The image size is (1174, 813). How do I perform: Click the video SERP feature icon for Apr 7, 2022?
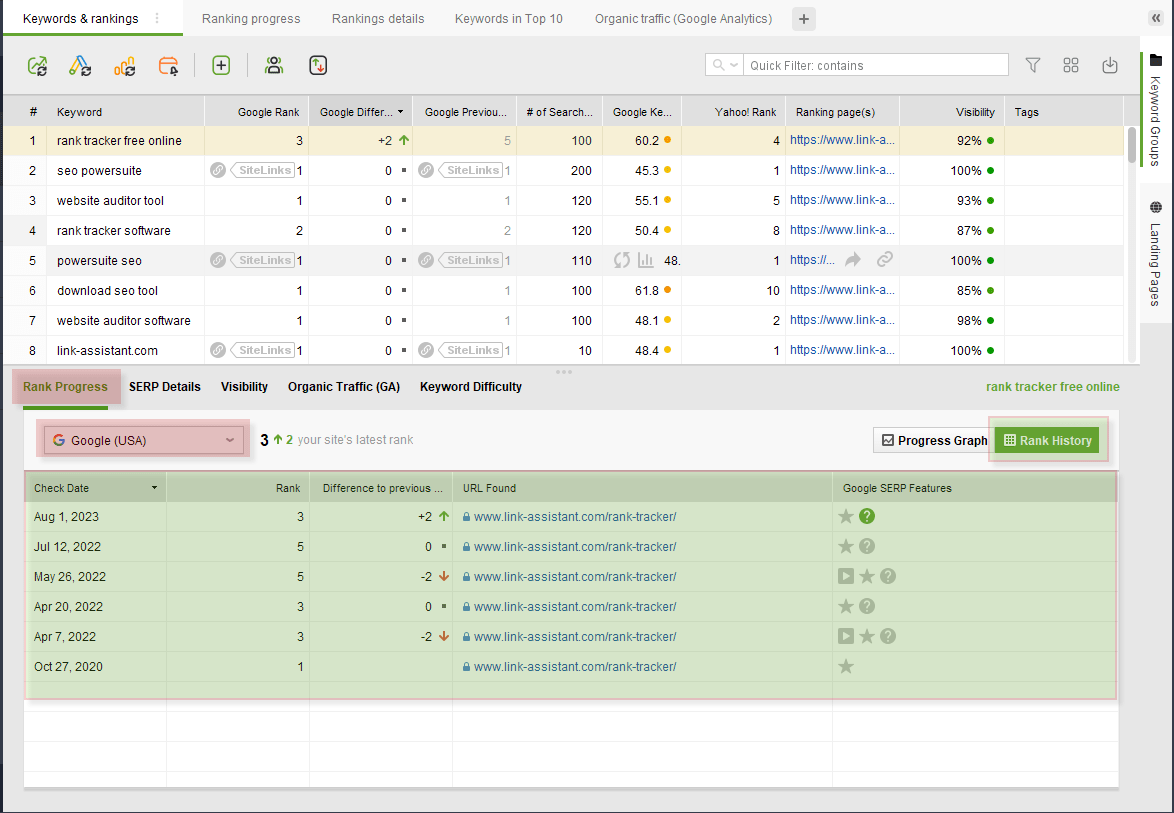tap(846, 636)
